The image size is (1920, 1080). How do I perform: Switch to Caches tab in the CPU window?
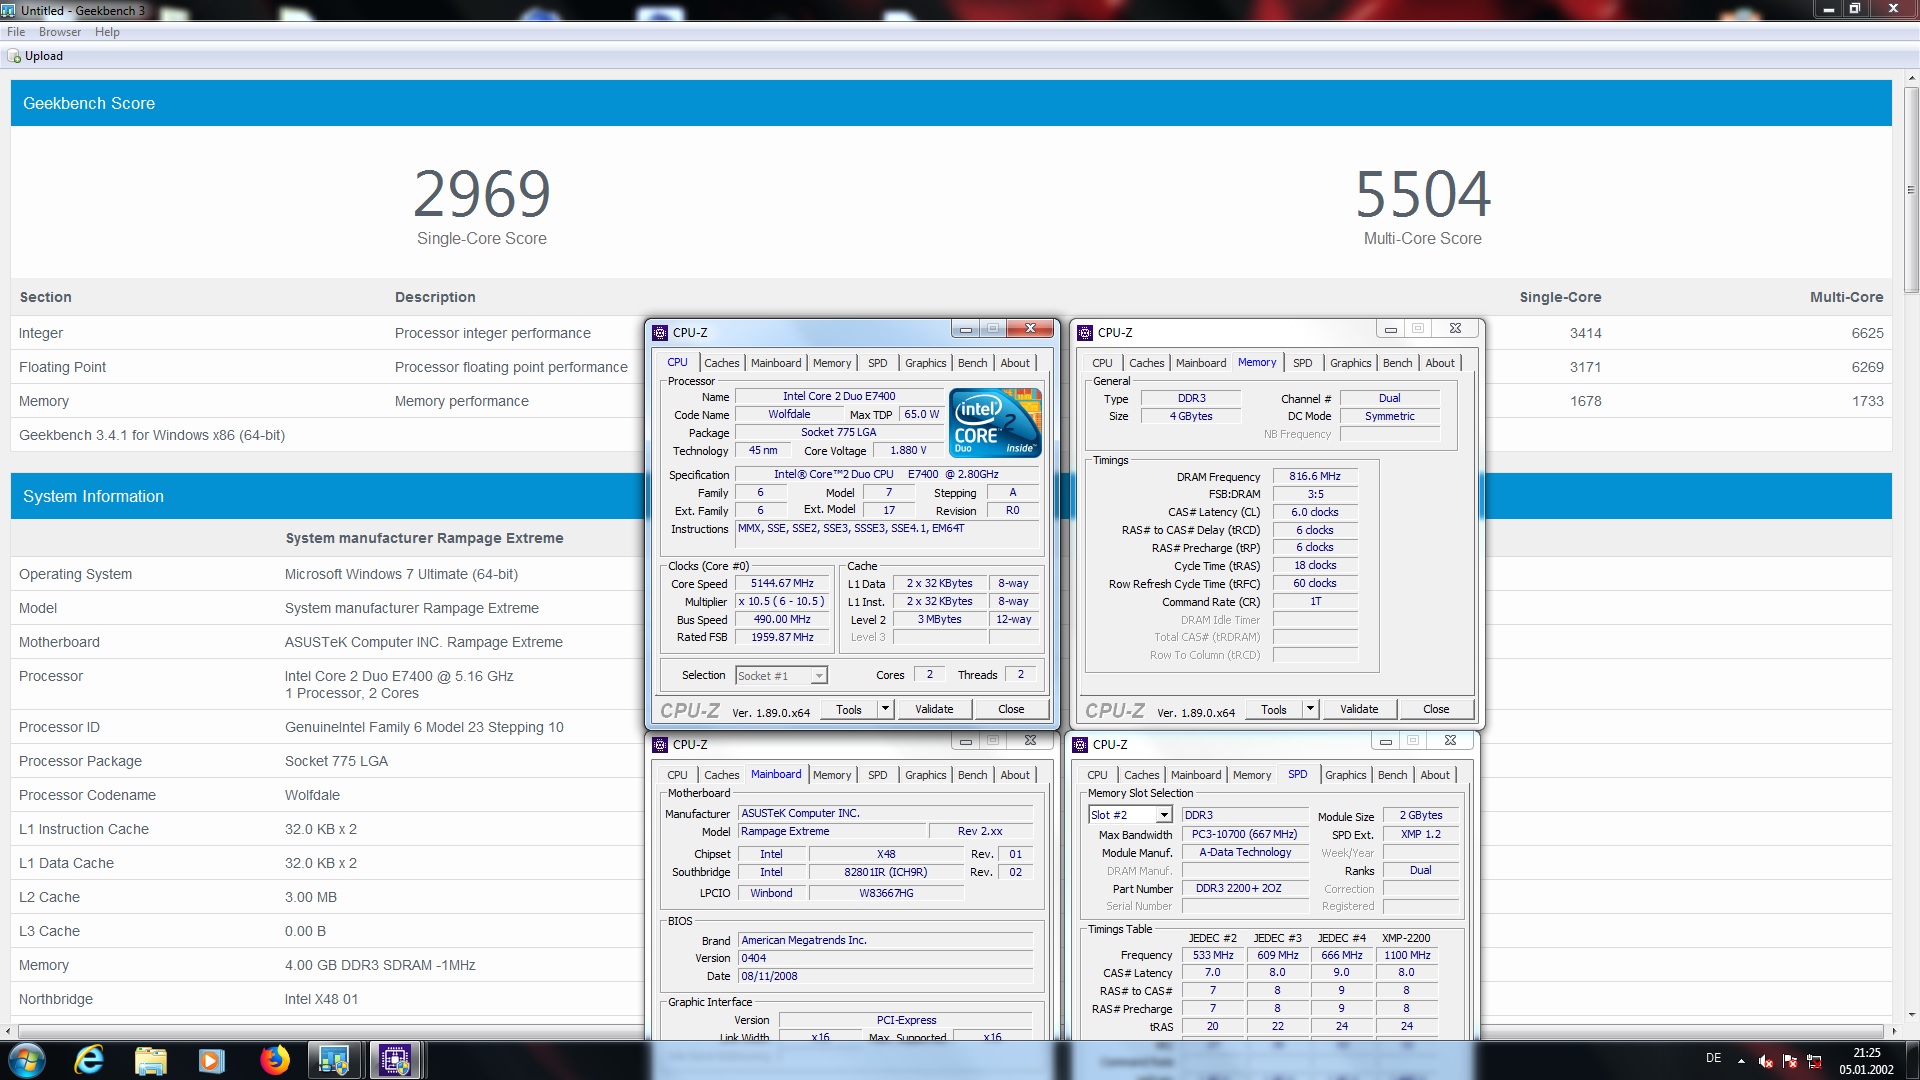click(x=721, y=363)
